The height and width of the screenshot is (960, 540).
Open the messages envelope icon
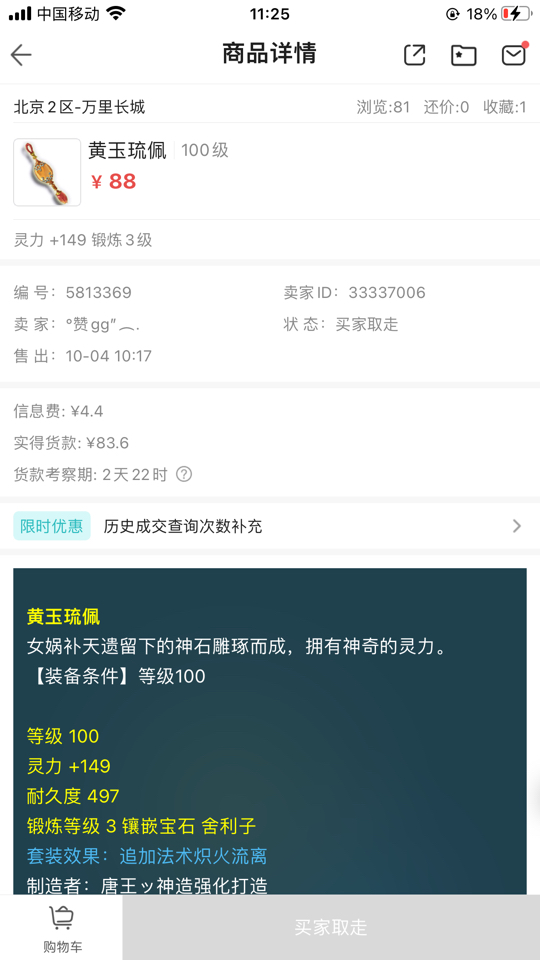tap(514, 54)
